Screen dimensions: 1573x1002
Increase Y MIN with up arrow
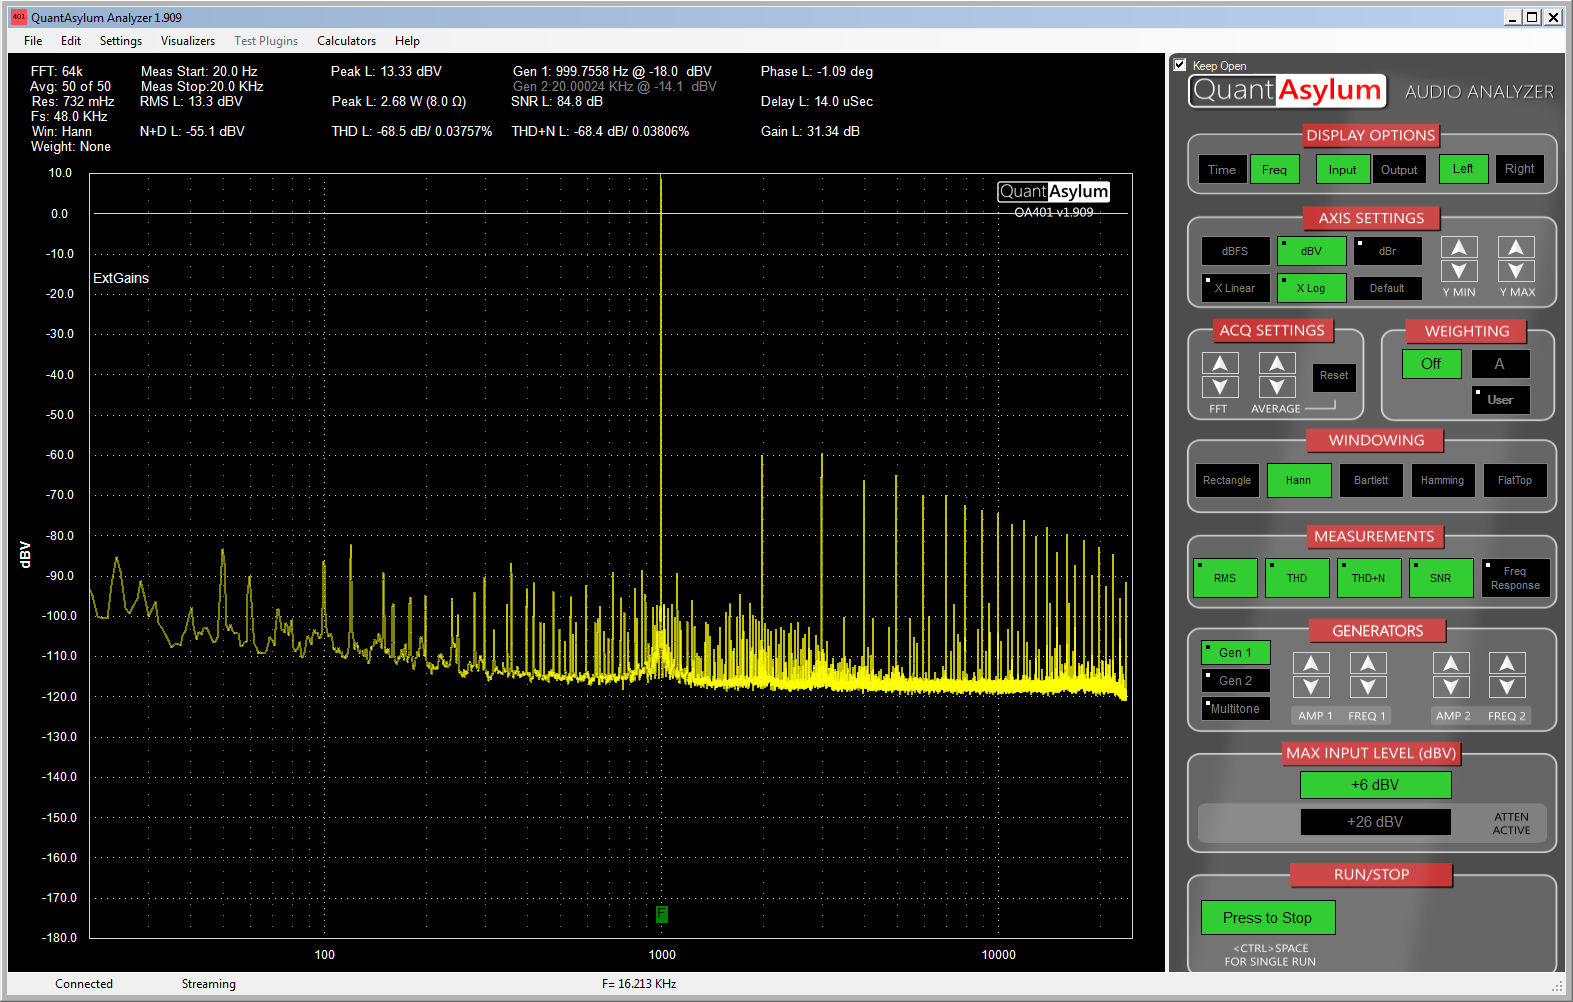coord(1459,247)
